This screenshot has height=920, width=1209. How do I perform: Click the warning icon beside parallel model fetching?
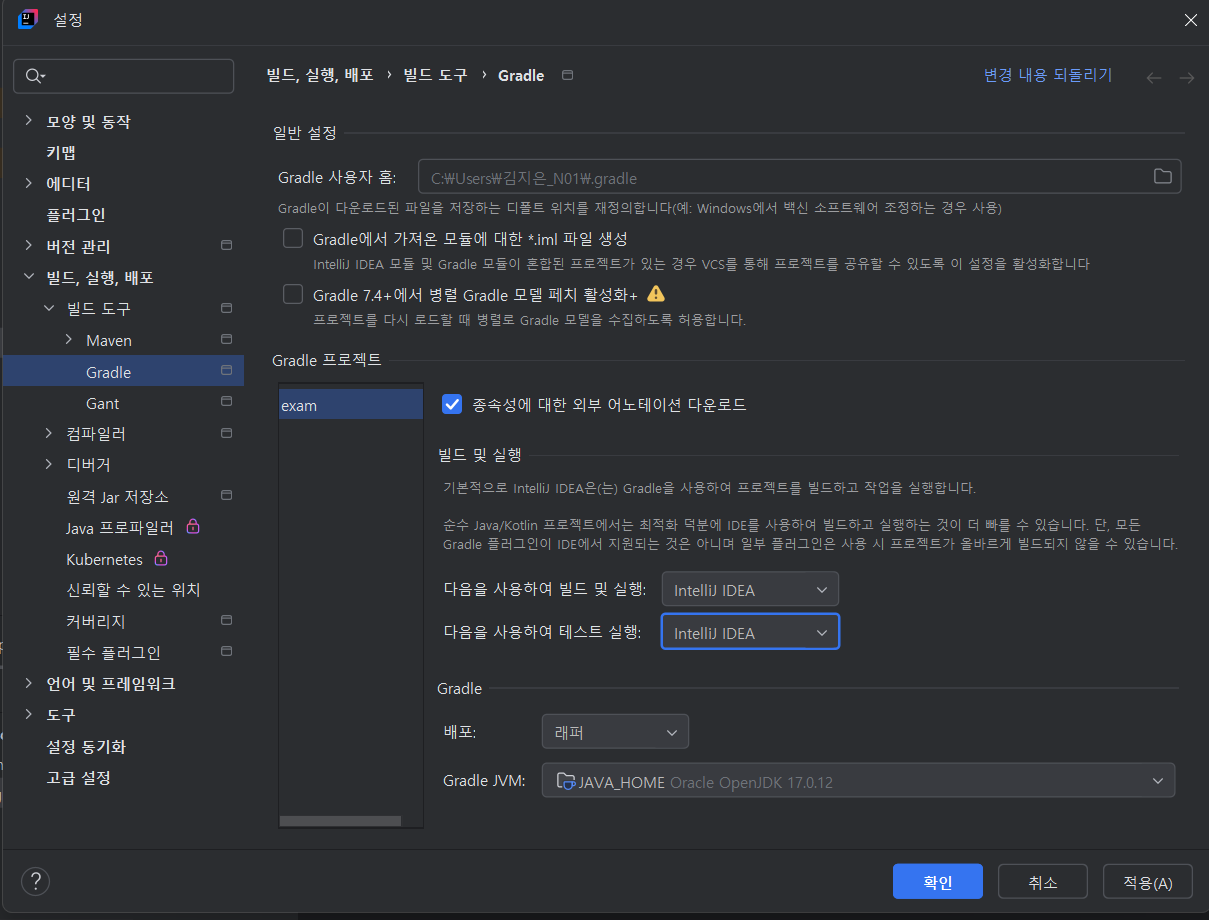656,294
